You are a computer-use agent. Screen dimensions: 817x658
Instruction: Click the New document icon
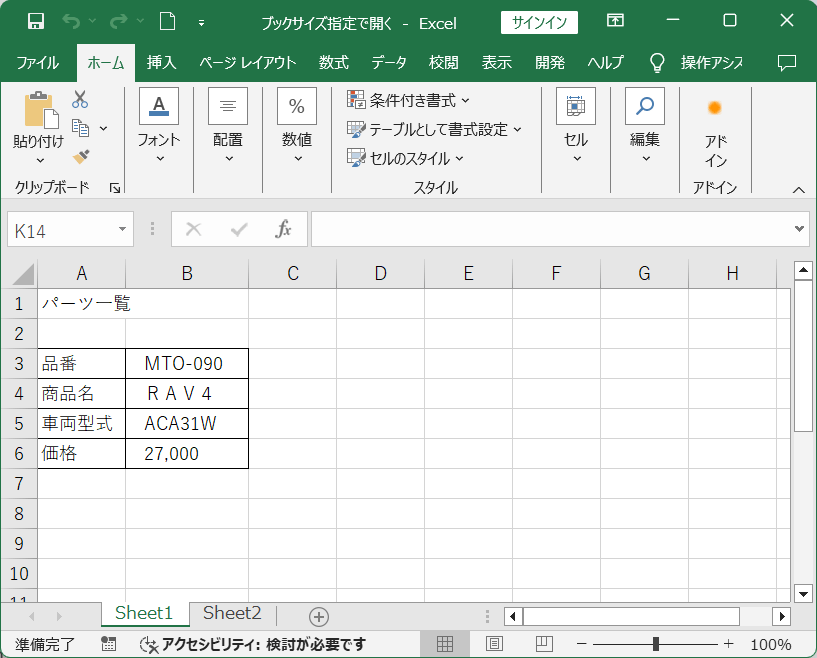coord(167,21)
